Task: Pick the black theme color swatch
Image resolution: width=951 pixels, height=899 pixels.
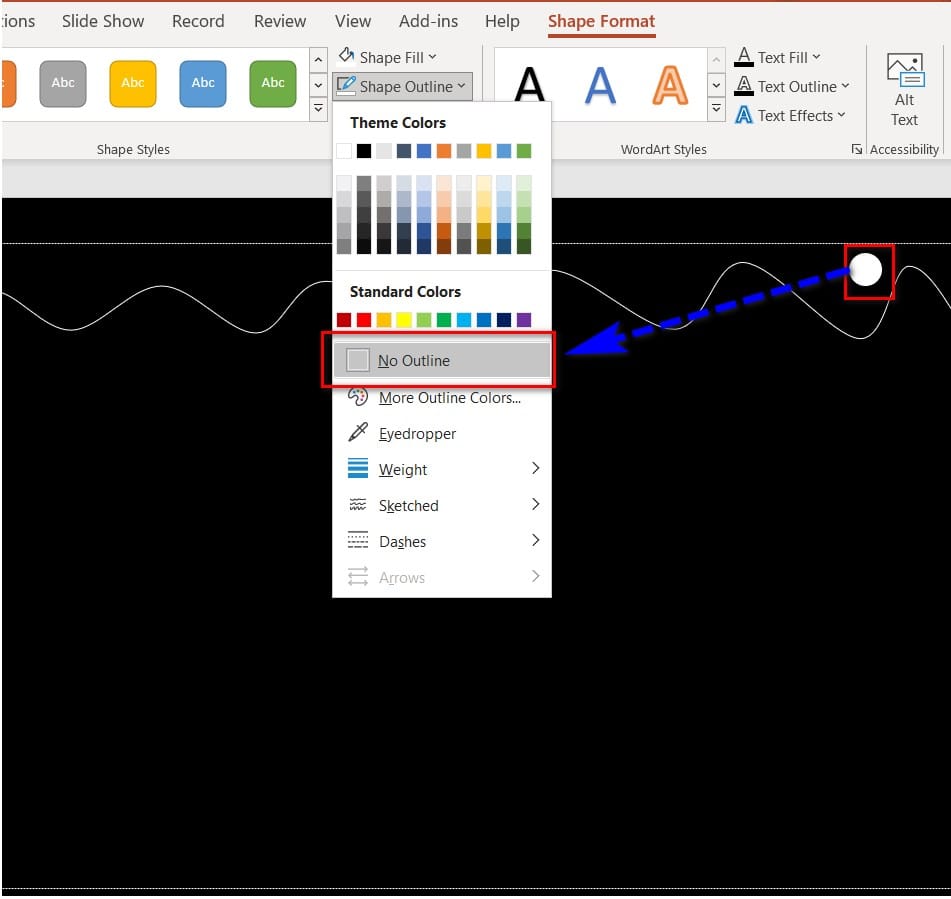Action: pyautogui.click(x=364, y=151)
